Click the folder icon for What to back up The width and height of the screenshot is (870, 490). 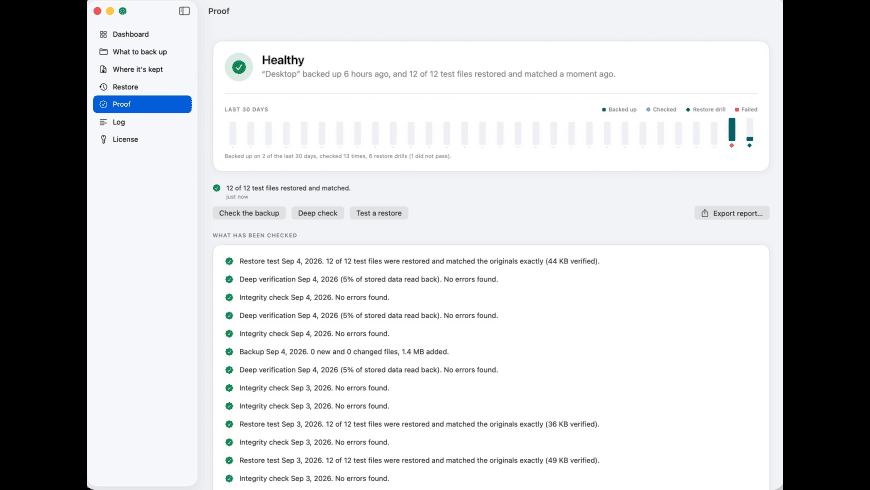pos(103,52)
